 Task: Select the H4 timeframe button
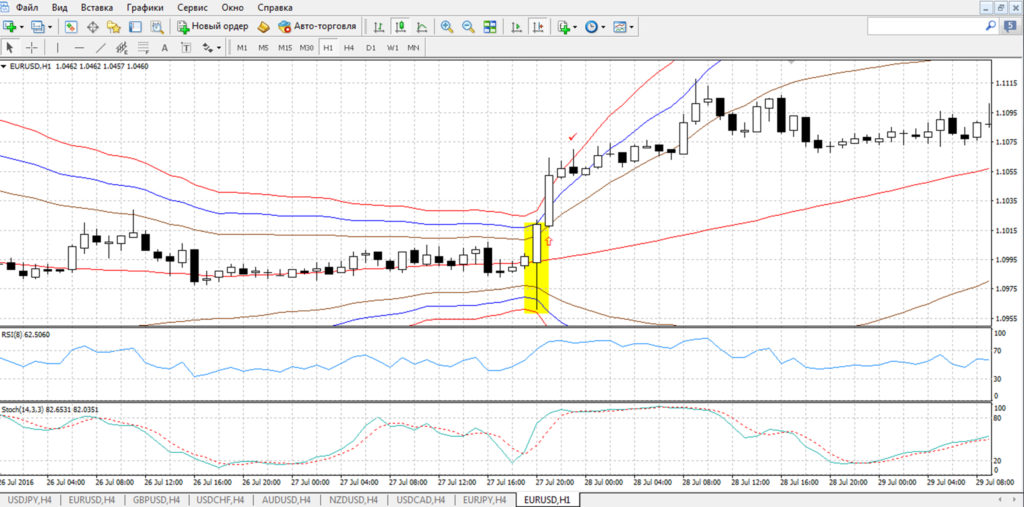349,47
